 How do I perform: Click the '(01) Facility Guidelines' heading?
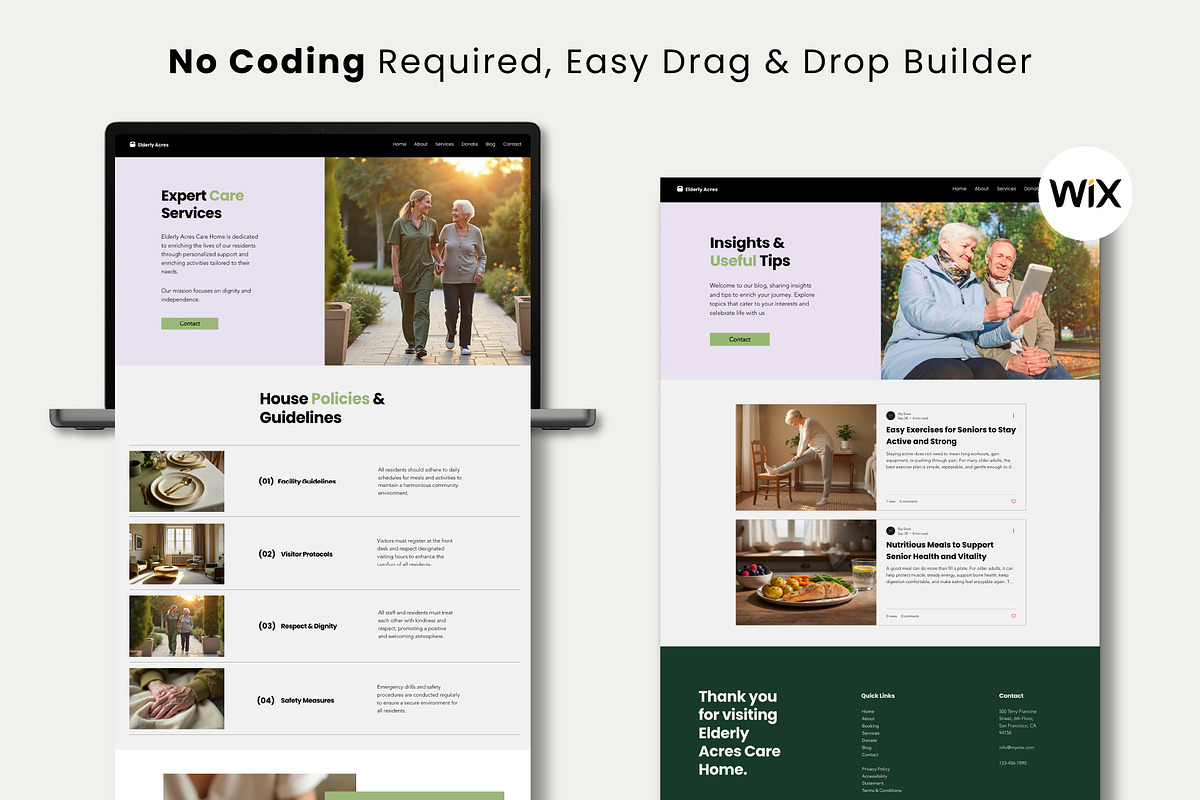(297, 481)
